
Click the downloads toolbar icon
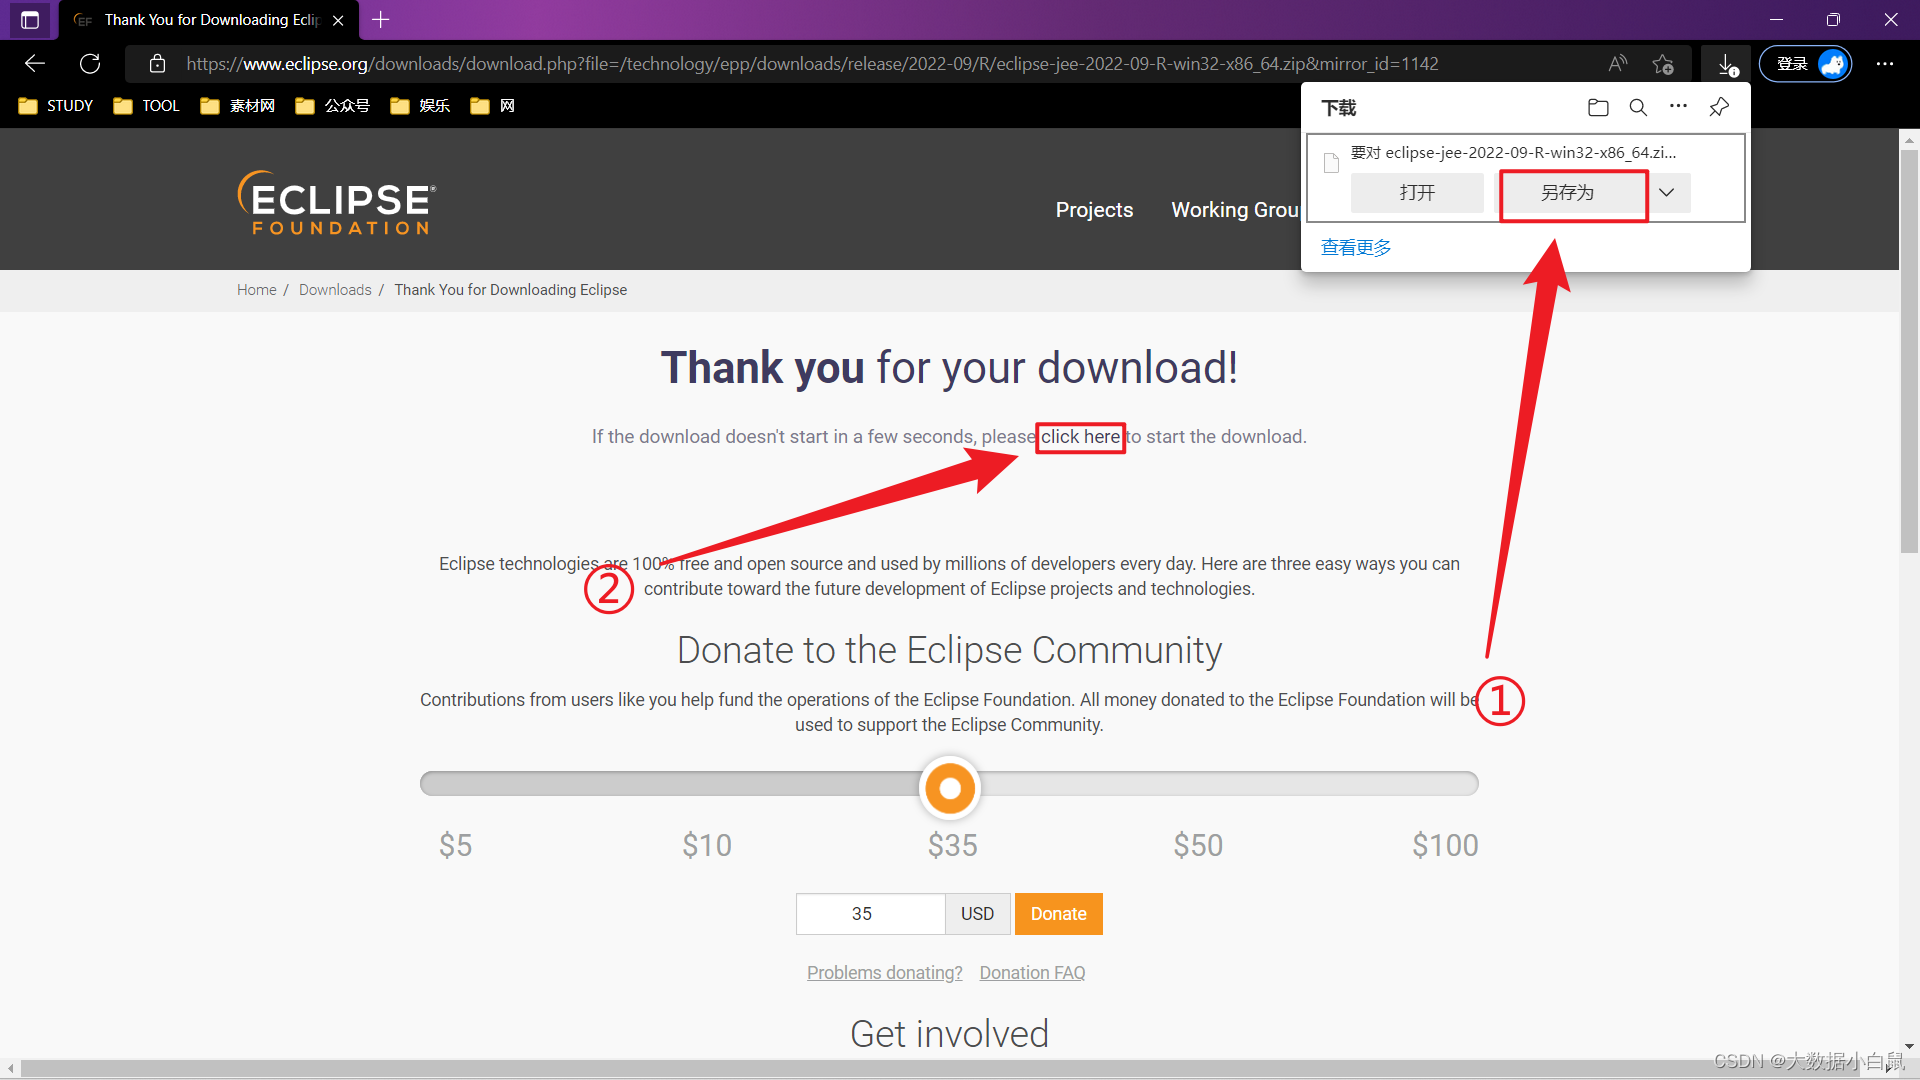[1727, 64]
